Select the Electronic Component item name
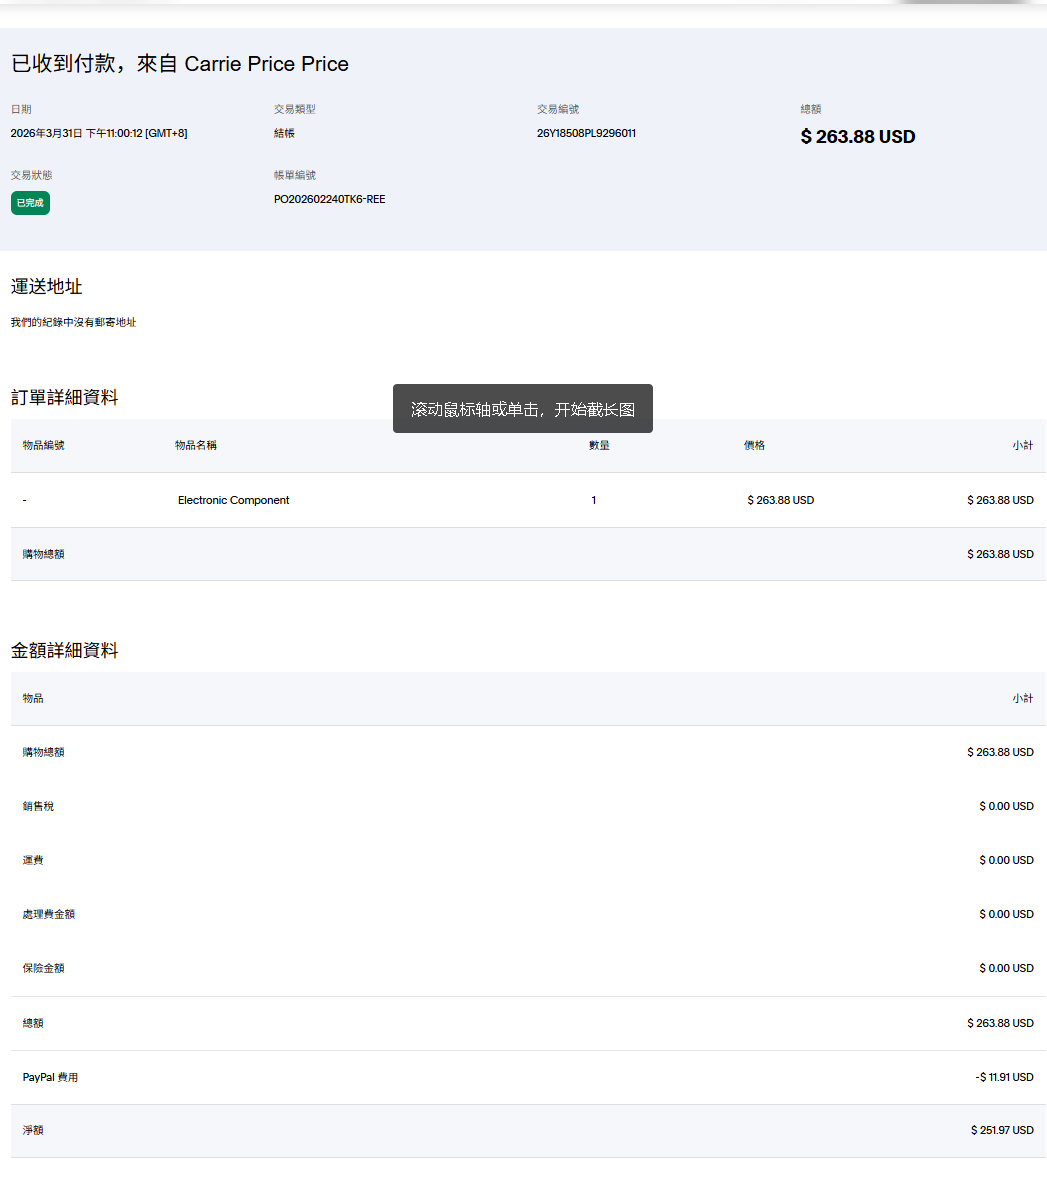 click(233, 500)
